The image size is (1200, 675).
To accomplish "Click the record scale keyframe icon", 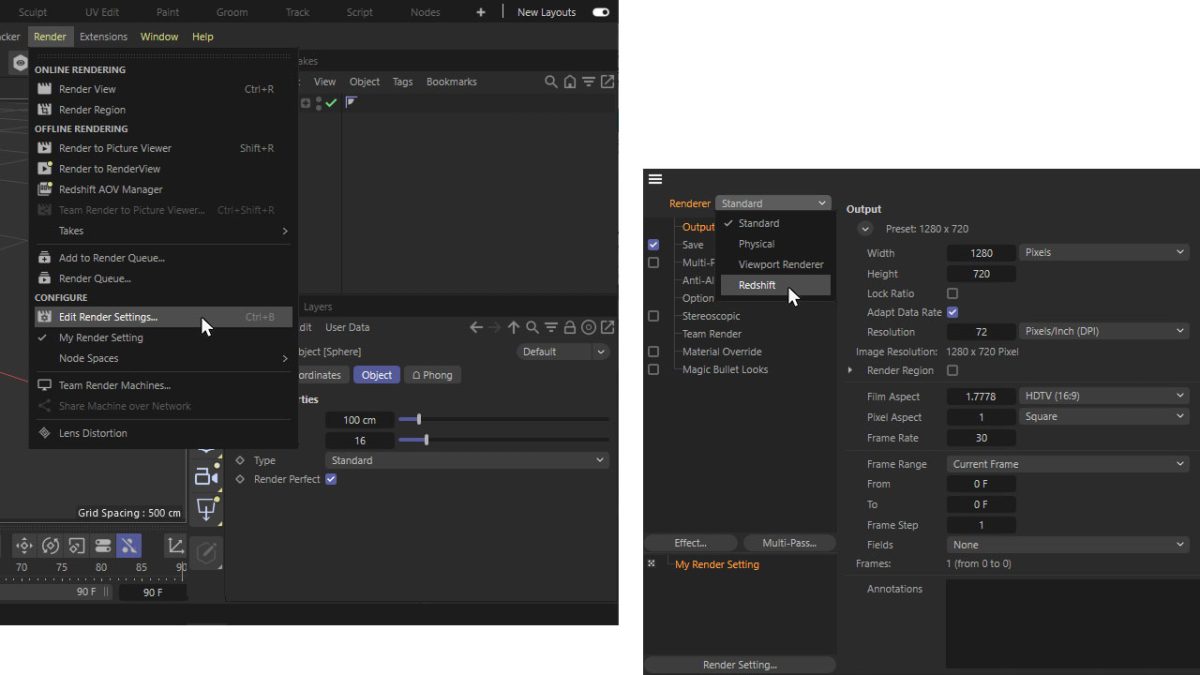I will click(77, 545).
